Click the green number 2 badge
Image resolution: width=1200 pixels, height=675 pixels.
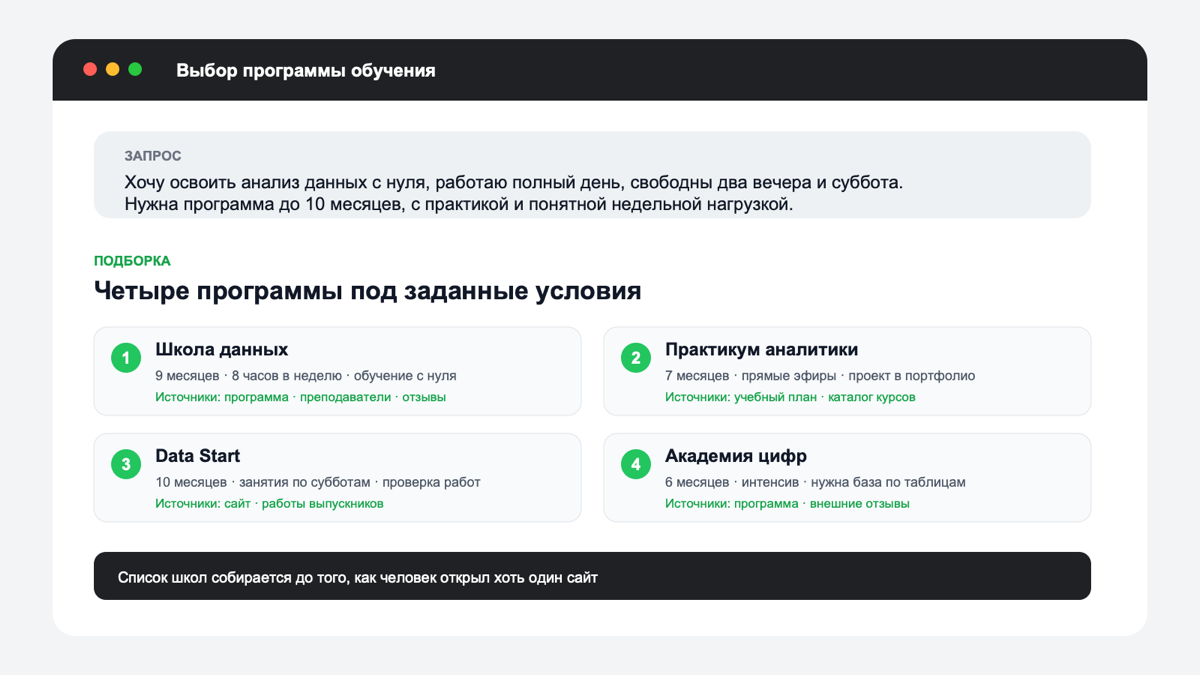[636, 358]
